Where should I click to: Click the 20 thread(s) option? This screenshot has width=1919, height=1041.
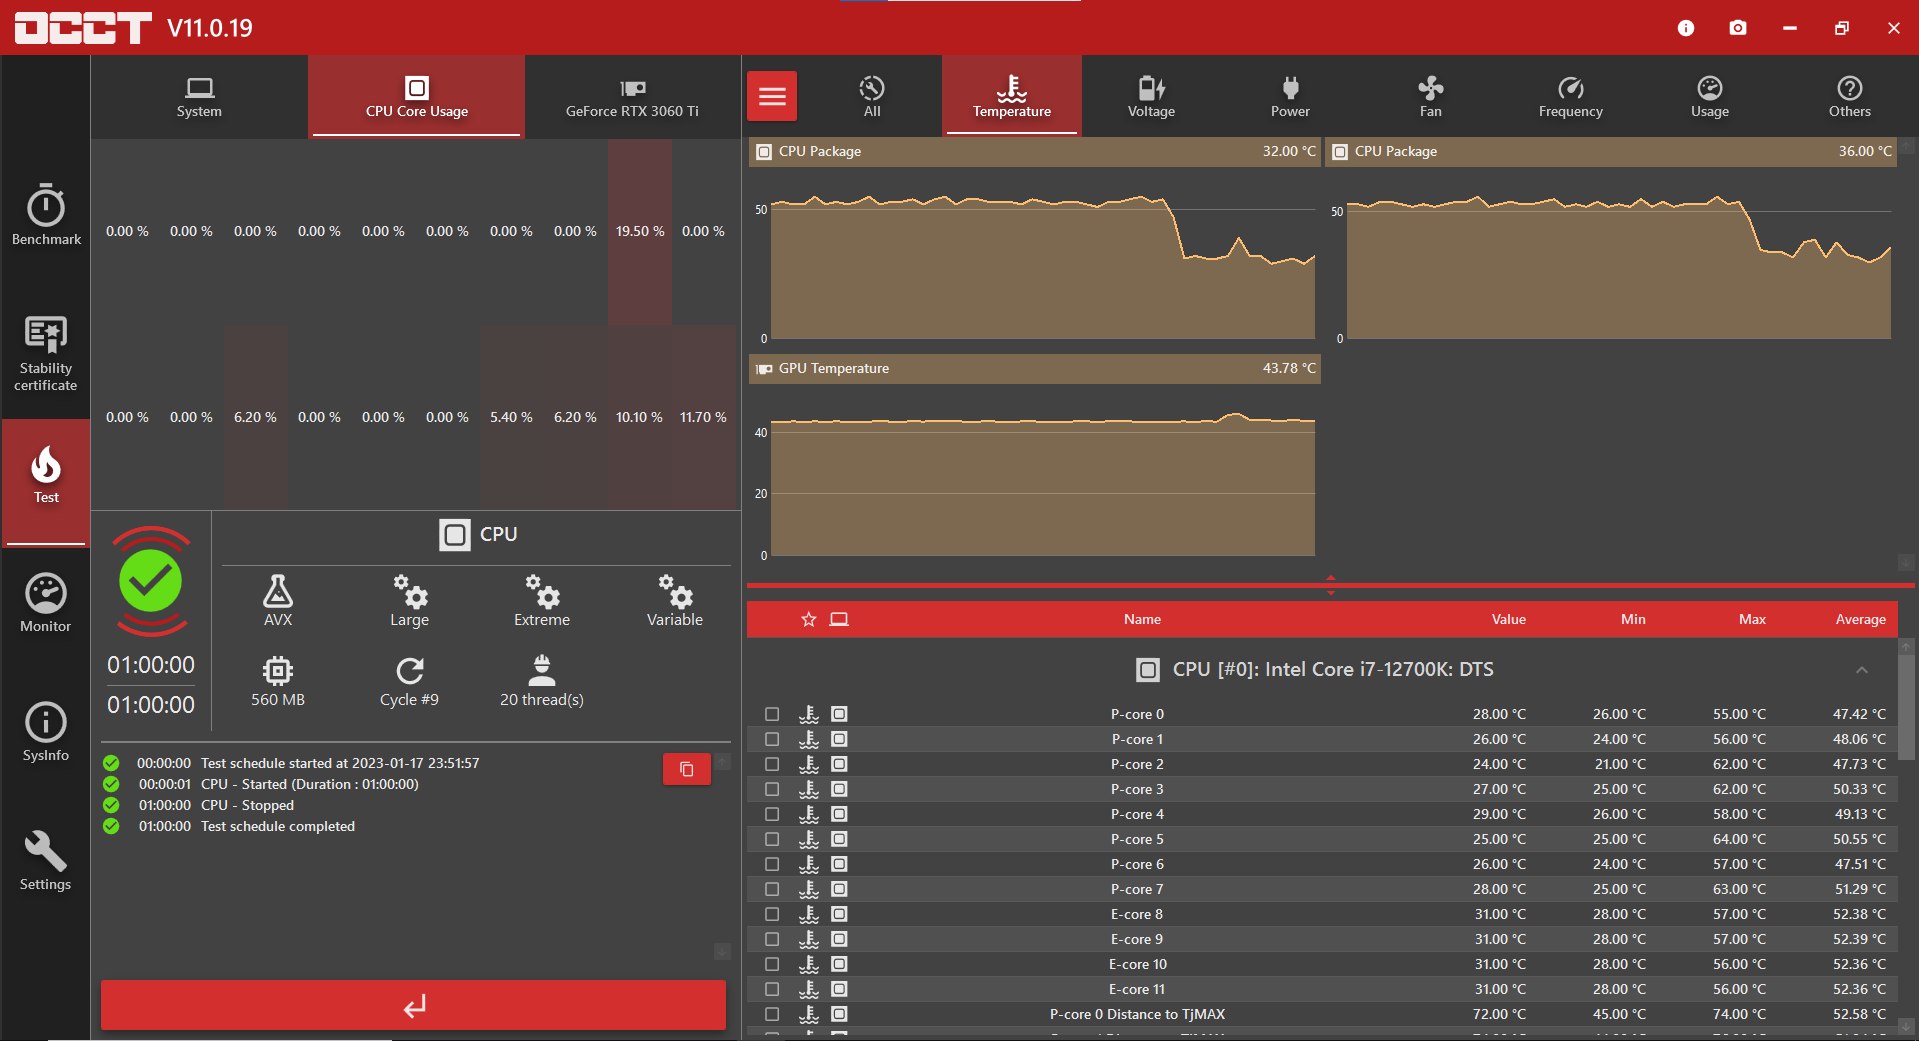pos(542,681)
